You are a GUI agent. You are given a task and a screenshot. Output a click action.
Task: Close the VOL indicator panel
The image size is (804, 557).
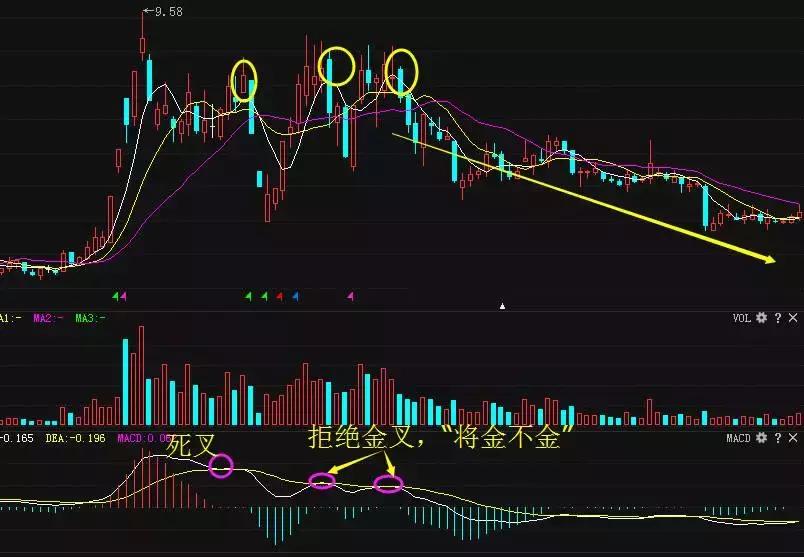click(x=793, y=318)
